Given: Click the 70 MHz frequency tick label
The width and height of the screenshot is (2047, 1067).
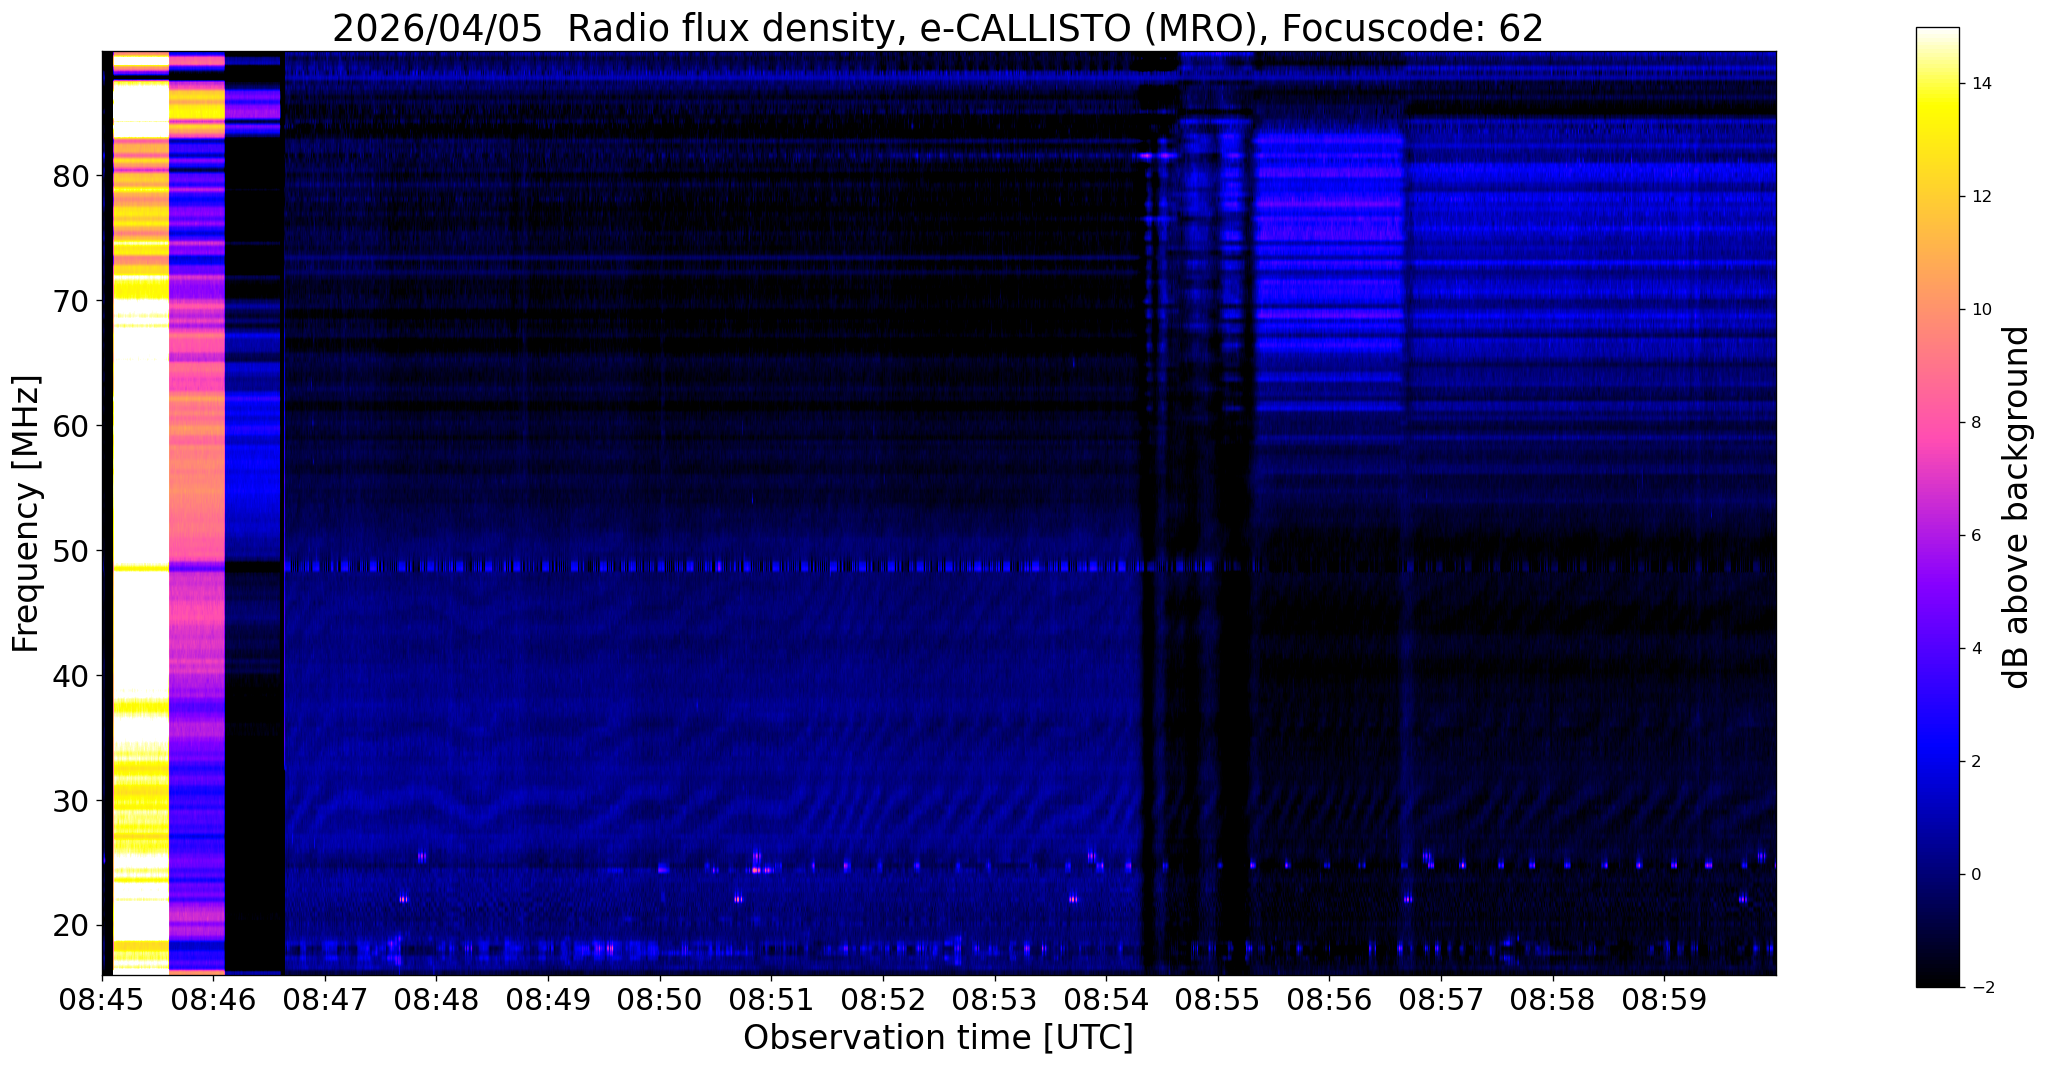Looking at the screenshot, I should point(71,302).
